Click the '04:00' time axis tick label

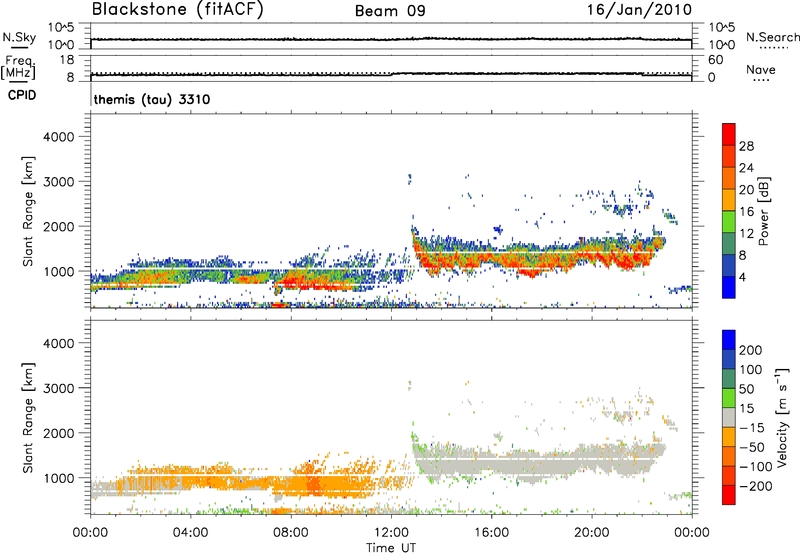(191, 533)
